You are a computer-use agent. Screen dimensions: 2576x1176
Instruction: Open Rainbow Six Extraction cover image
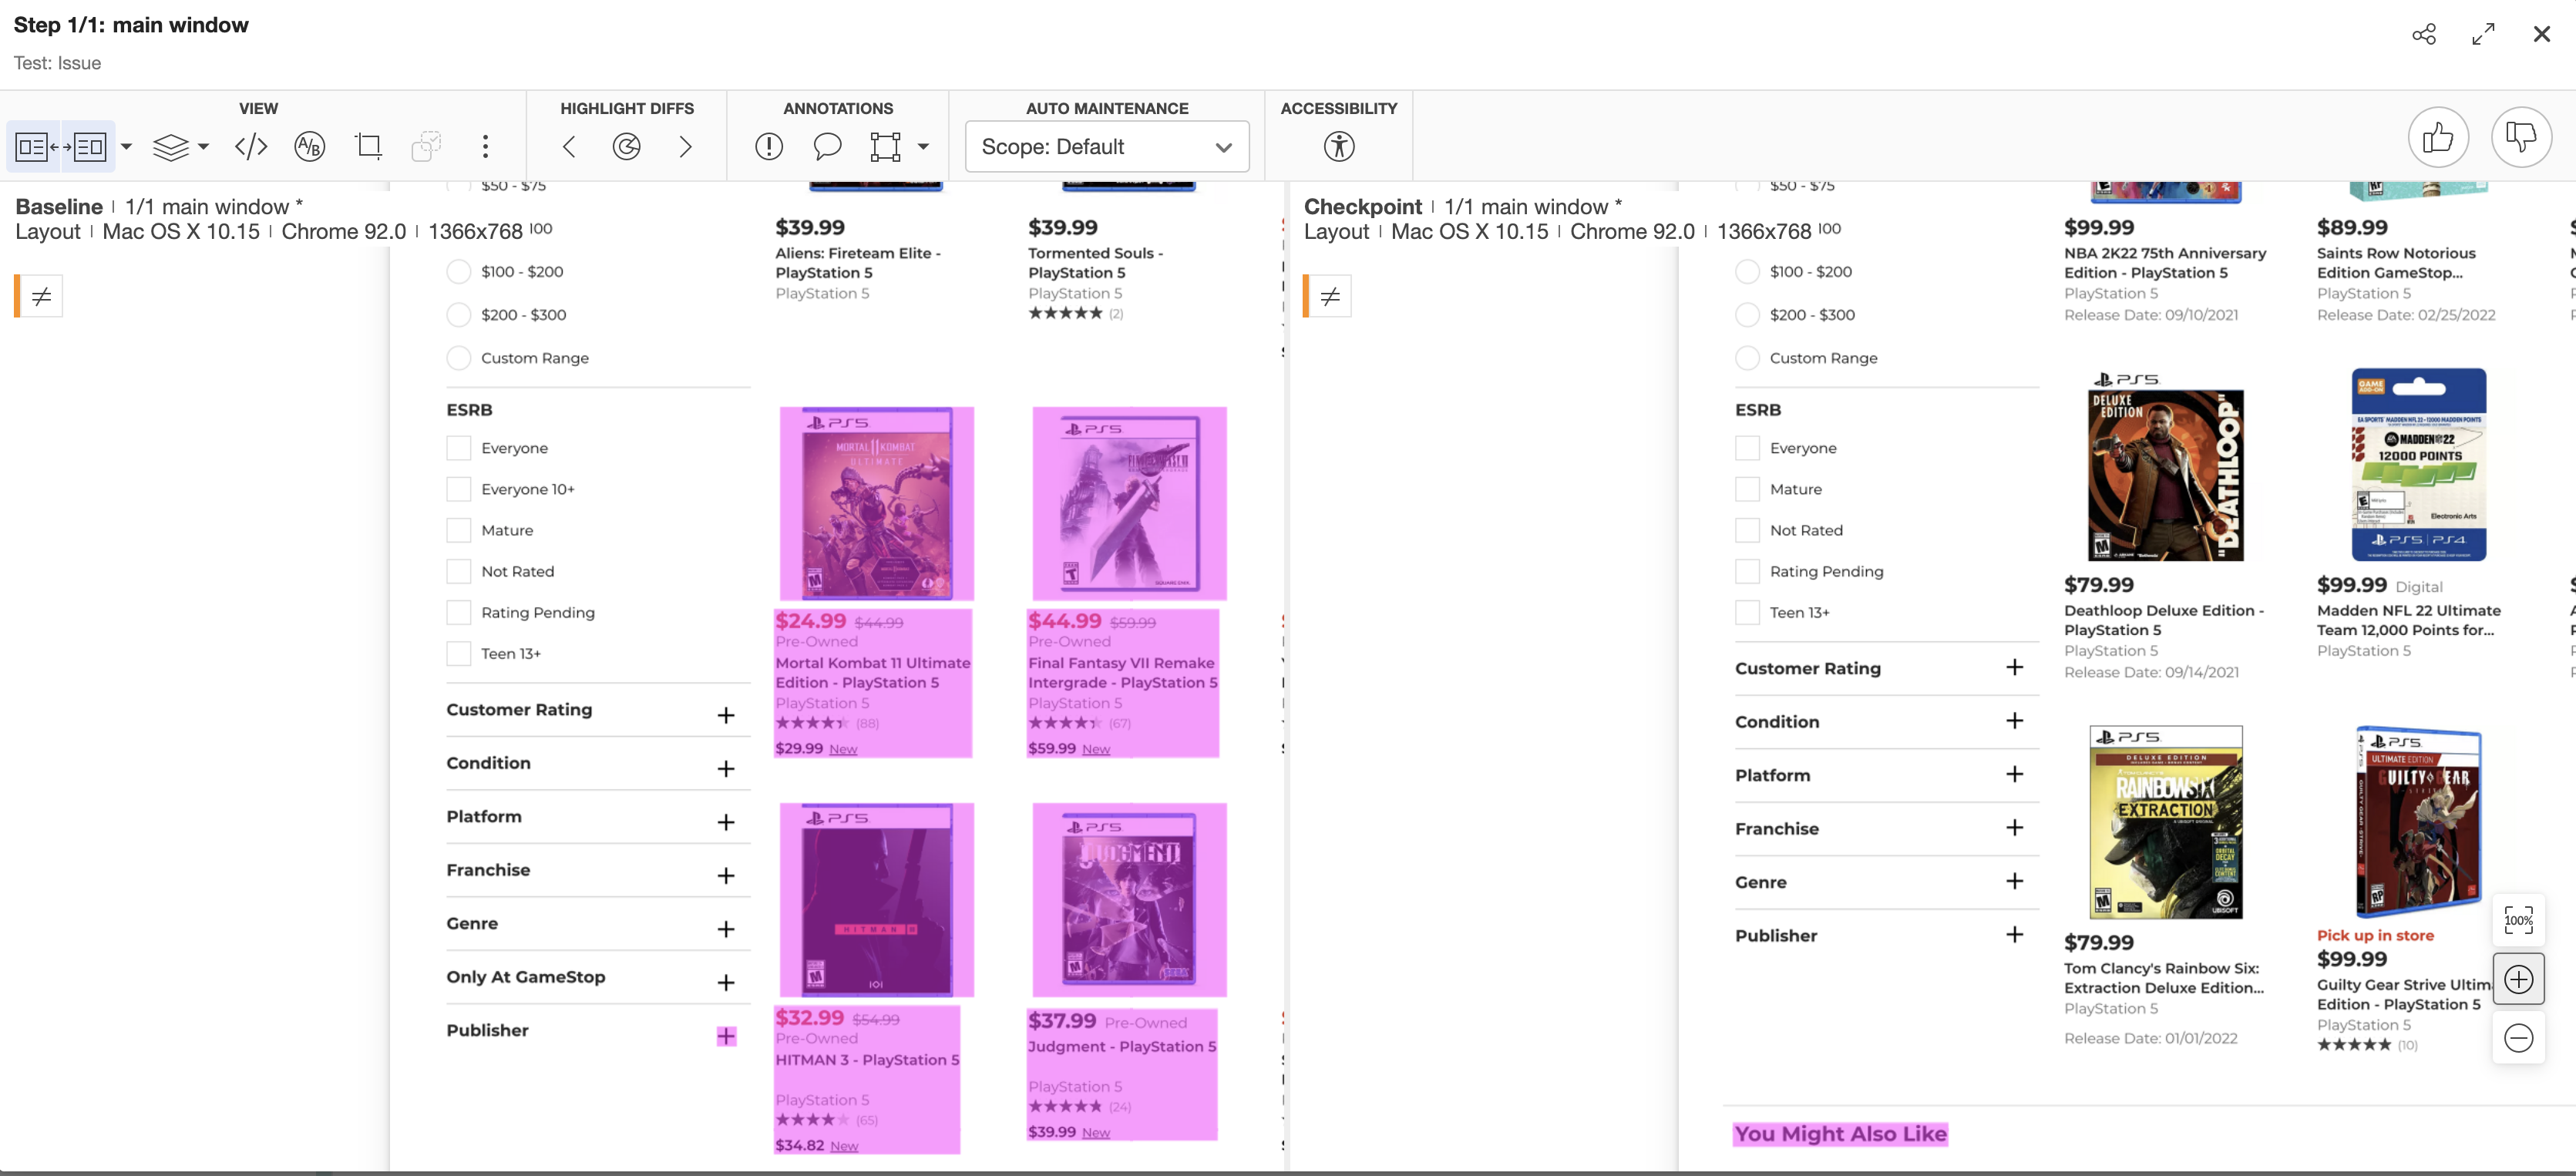[x=2166, y=822]
